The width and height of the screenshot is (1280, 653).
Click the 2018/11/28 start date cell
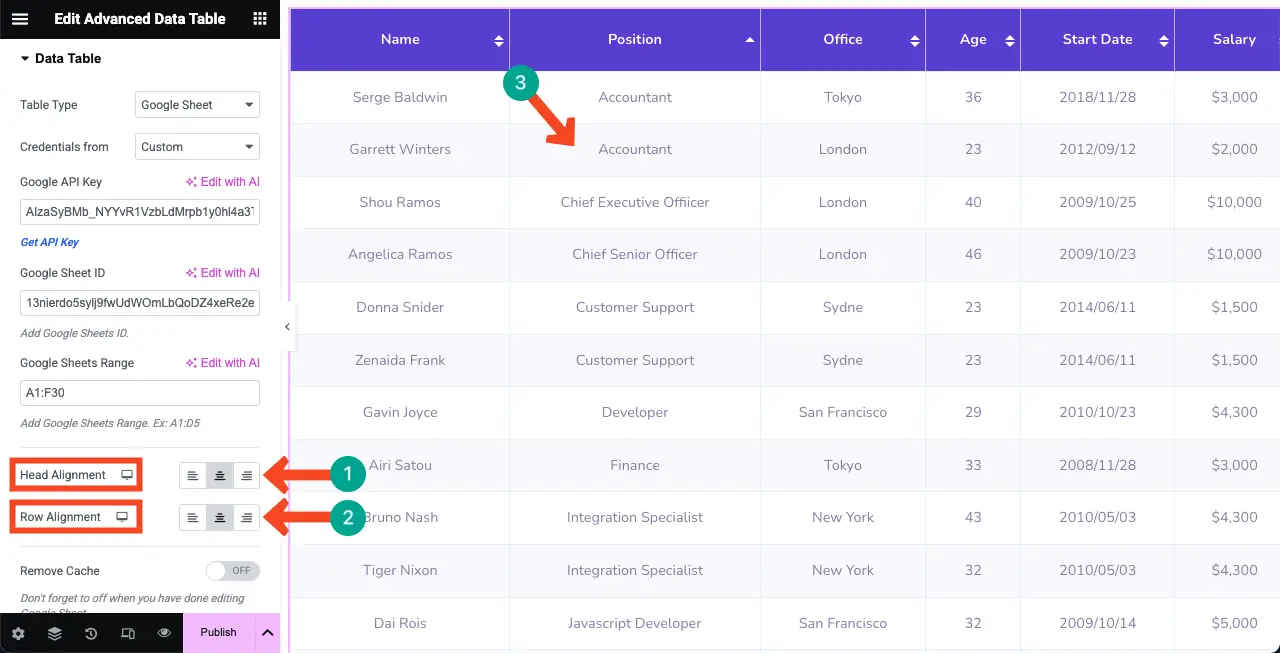coord(1097,97)
